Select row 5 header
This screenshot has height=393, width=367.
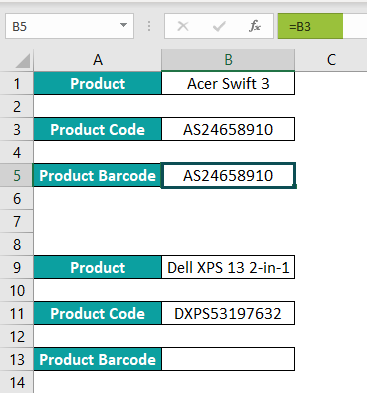click(17, 175)
